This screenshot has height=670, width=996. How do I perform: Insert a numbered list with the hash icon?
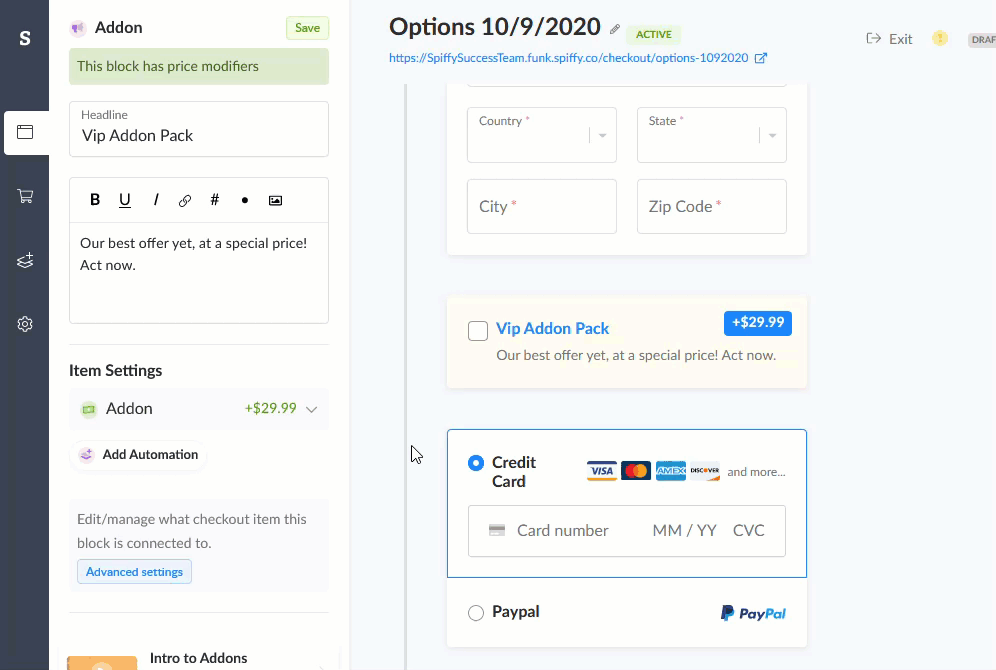pos(215,200)
